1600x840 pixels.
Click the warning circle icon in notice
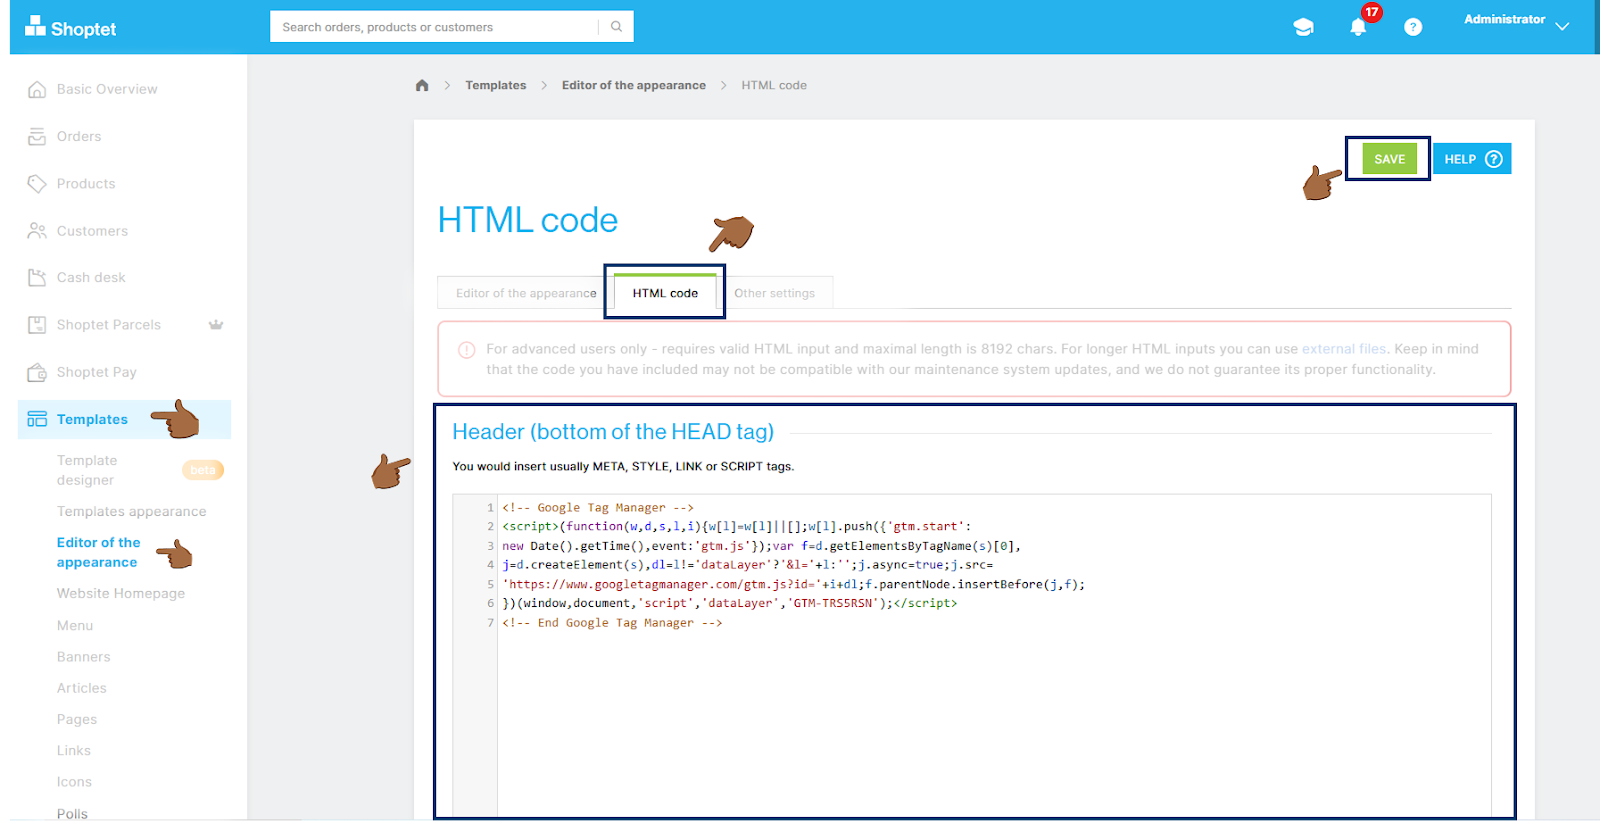(x=466, y=350)
